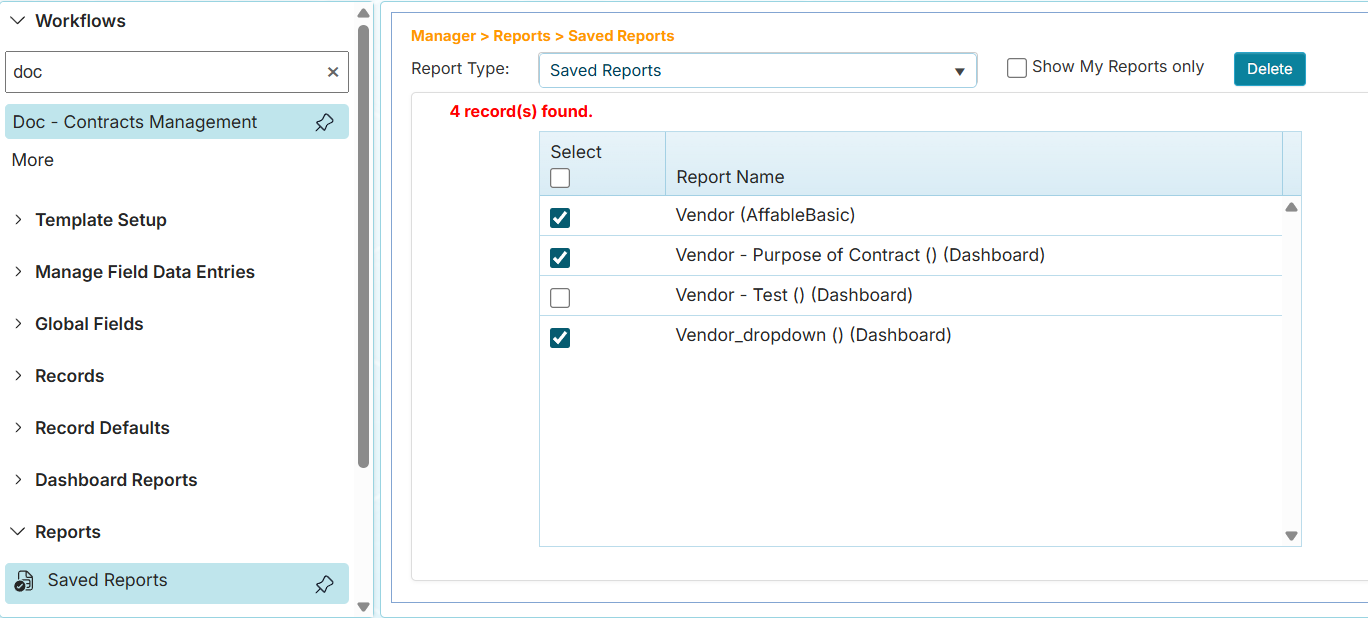1368x618 pixels.
Task: Click the Delete button
Action: tap(1269, 68)
